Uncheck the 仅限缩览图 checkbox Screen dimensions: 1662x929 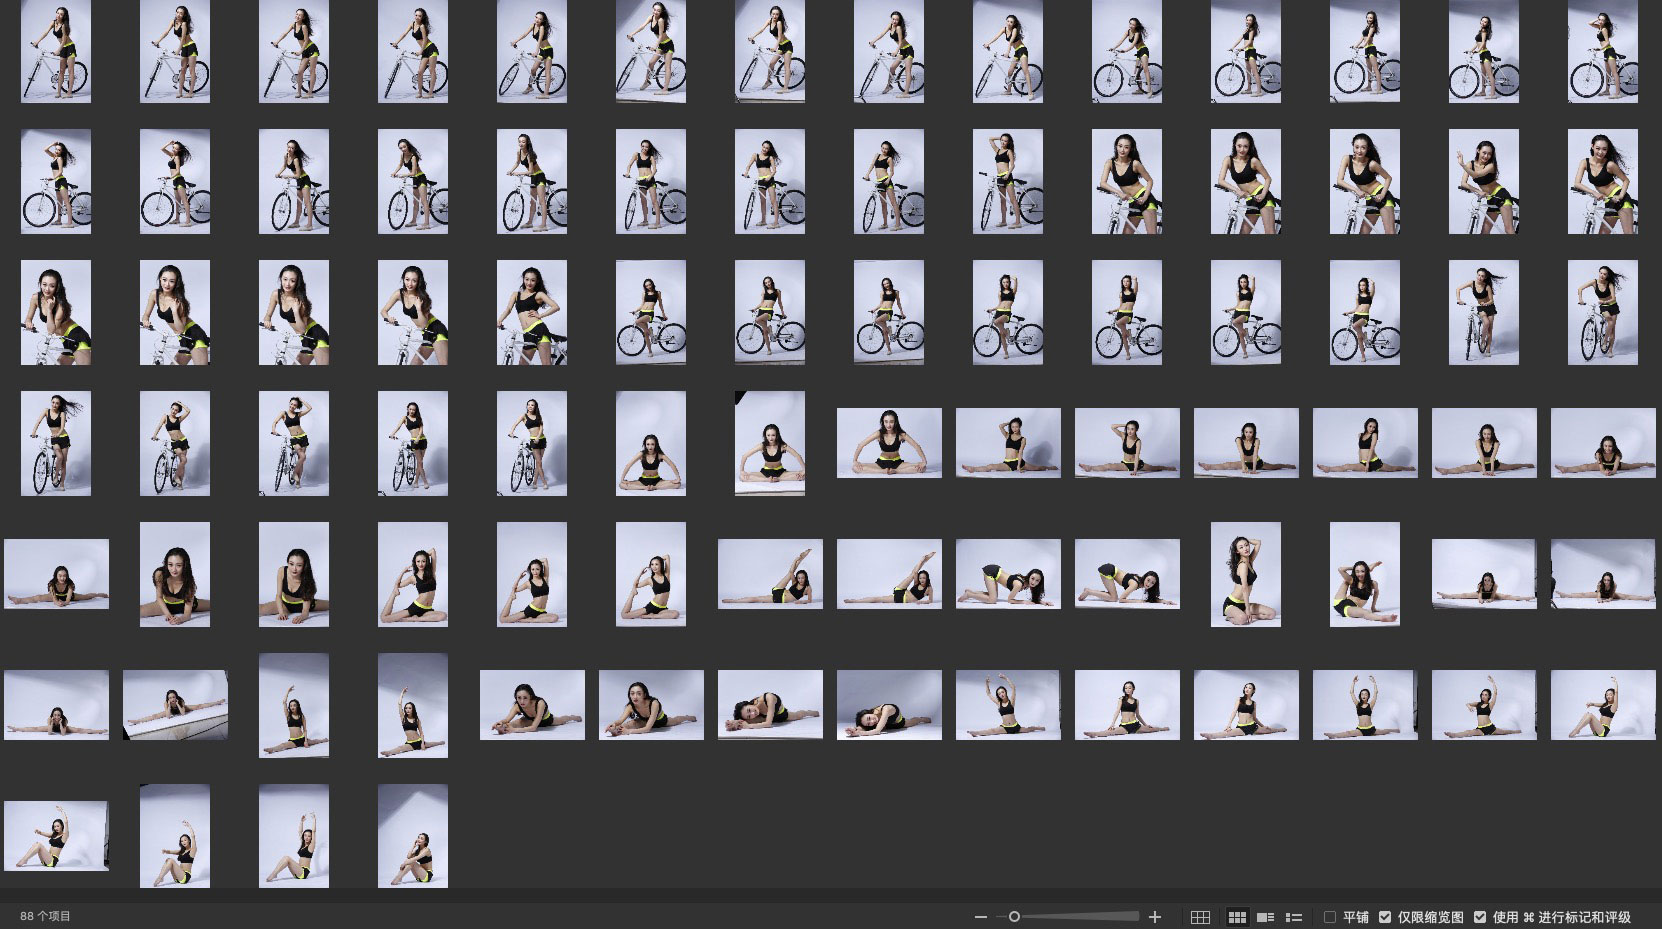tap(1385, 917)
